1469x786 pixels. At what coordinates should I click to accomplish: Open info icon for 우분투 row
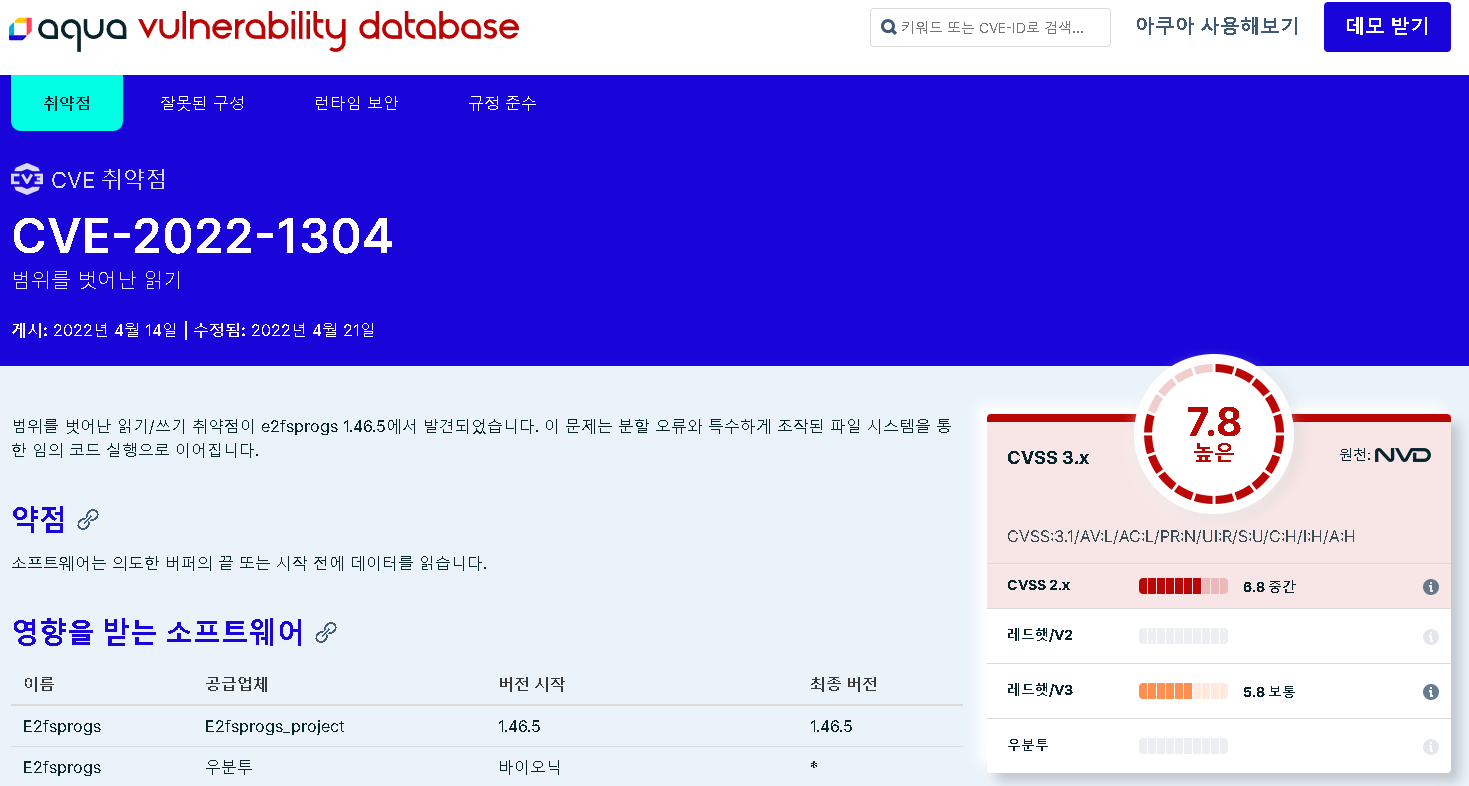(1430, 746)
